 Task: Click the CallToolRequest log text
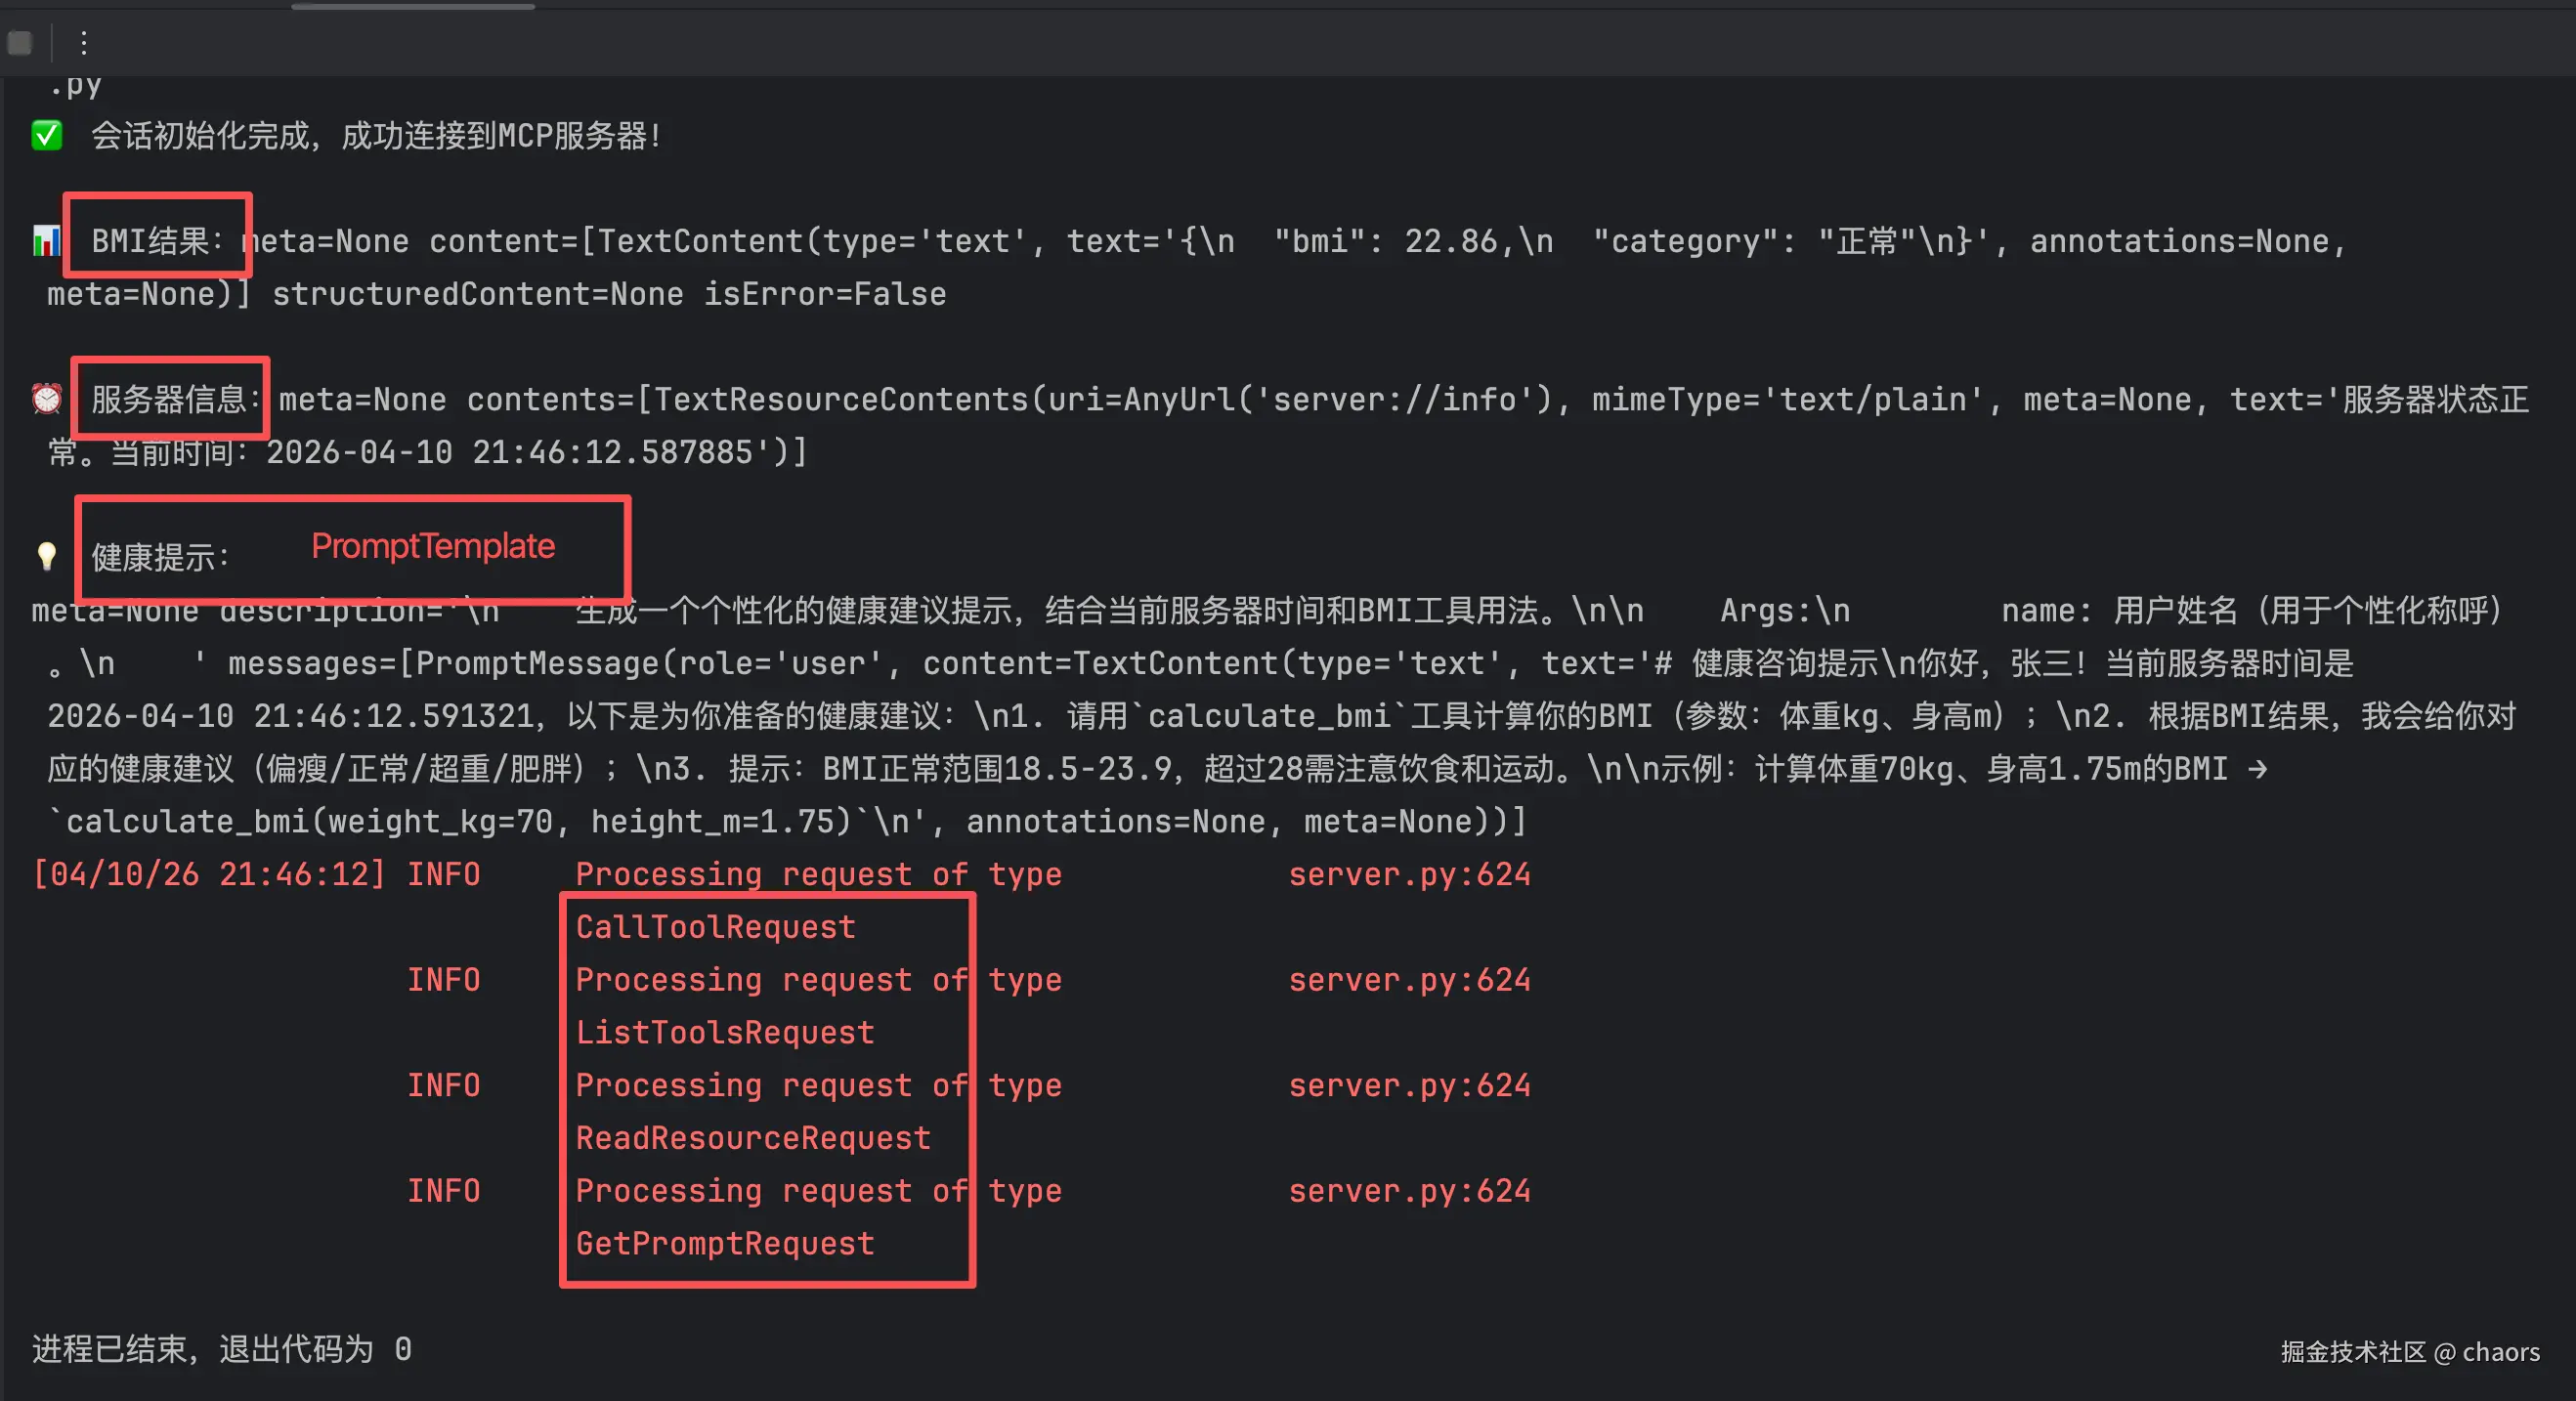click(715, 927)
